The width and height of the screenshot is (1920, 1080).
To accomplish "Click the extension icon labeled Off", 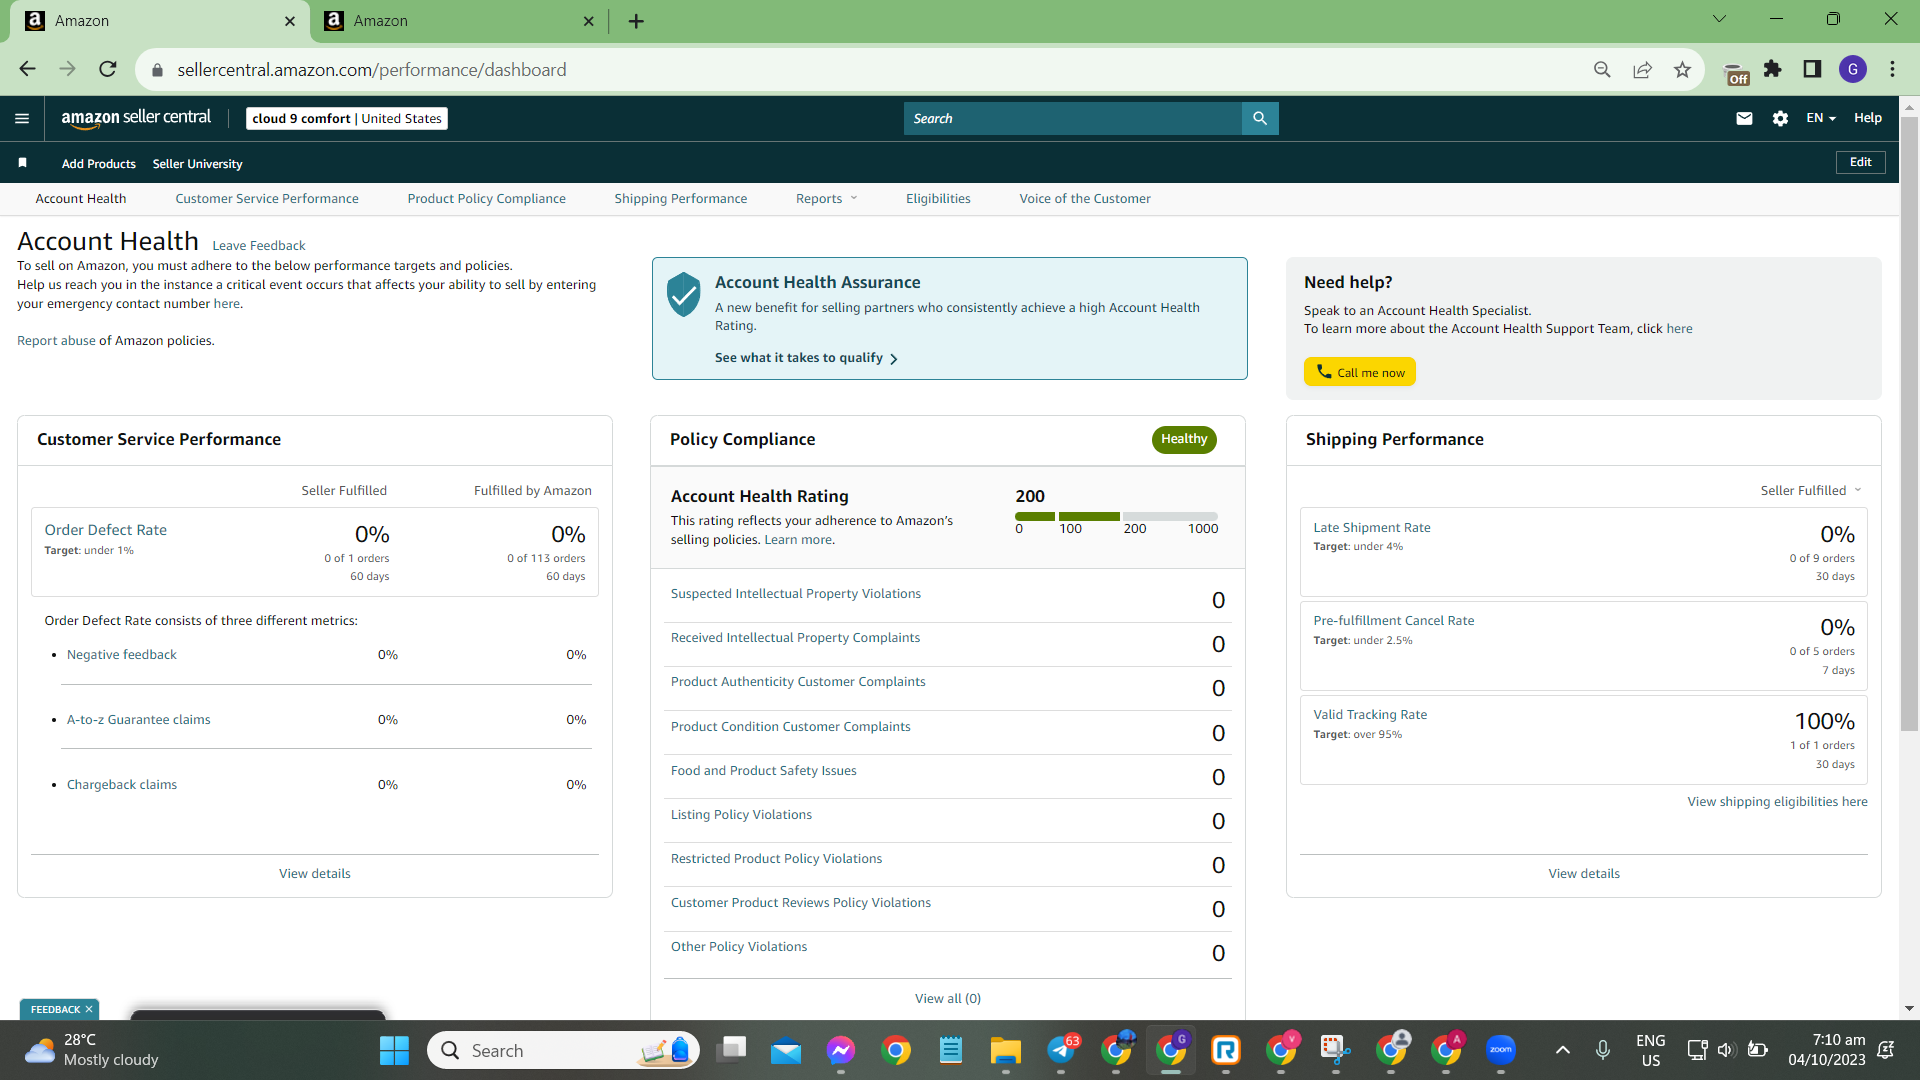I will tap(1737, 73).
